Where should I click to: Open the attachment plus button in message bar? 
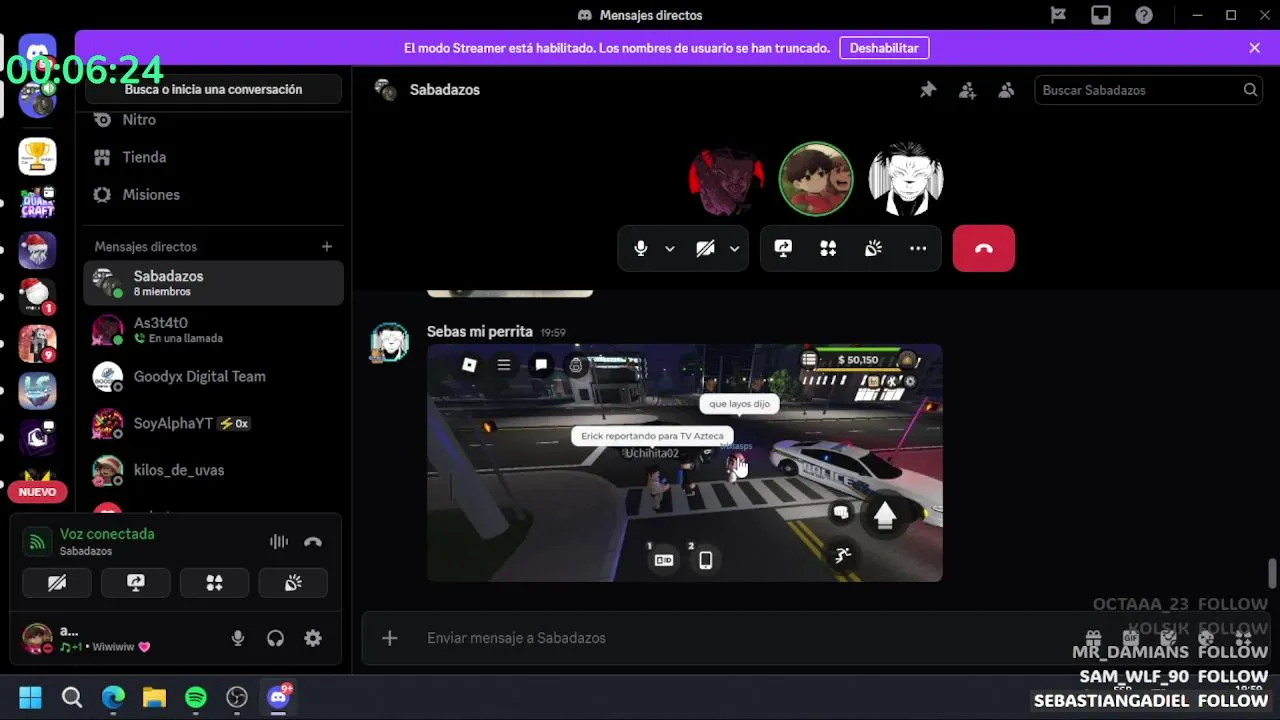pos(390,638)
